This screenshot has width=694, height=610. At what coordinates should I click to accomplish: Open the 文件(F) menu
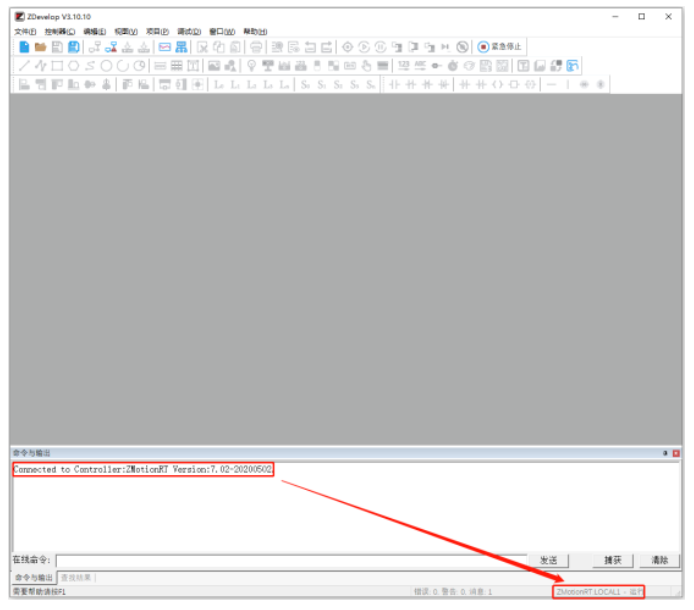pos(25,32)
